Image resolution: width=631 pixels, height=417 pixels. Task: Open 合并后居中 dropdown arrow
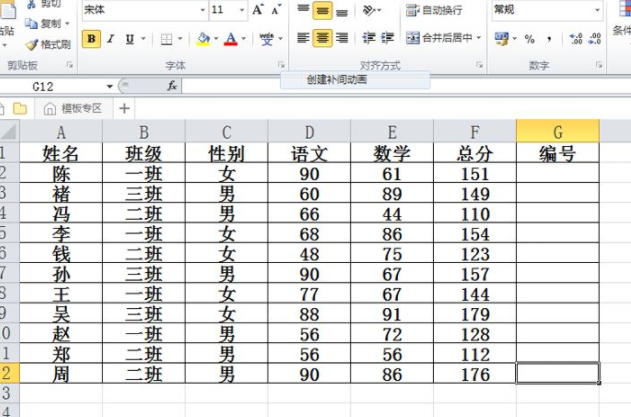[x=479, y=38]
